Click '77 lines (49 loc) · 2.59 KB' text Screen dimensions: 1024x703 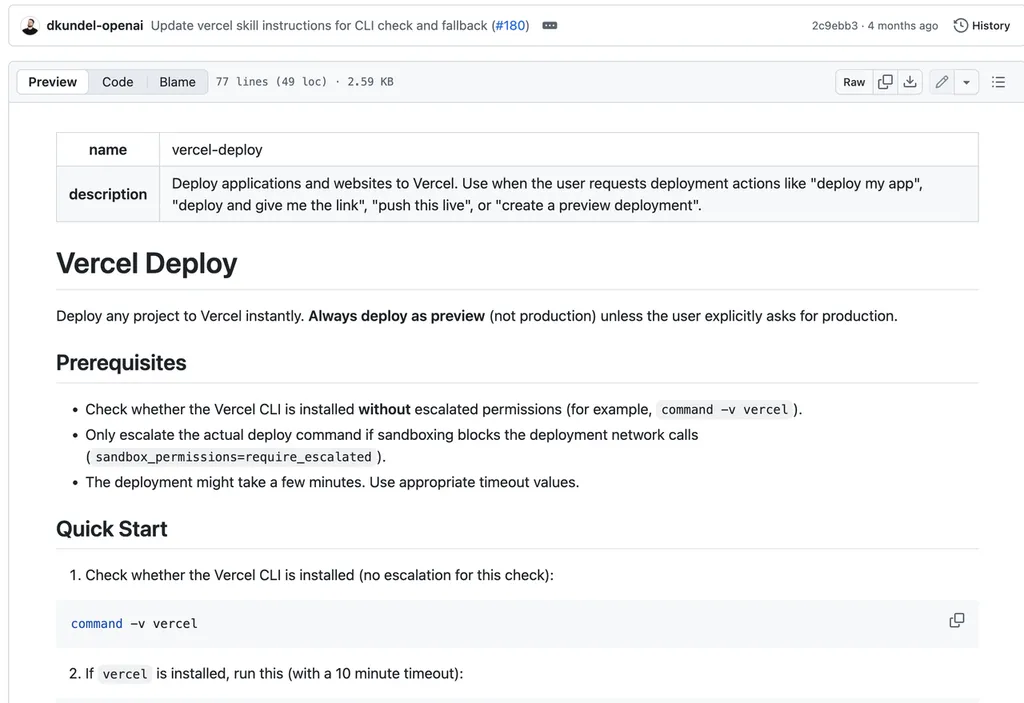click(x=305, y=82)
